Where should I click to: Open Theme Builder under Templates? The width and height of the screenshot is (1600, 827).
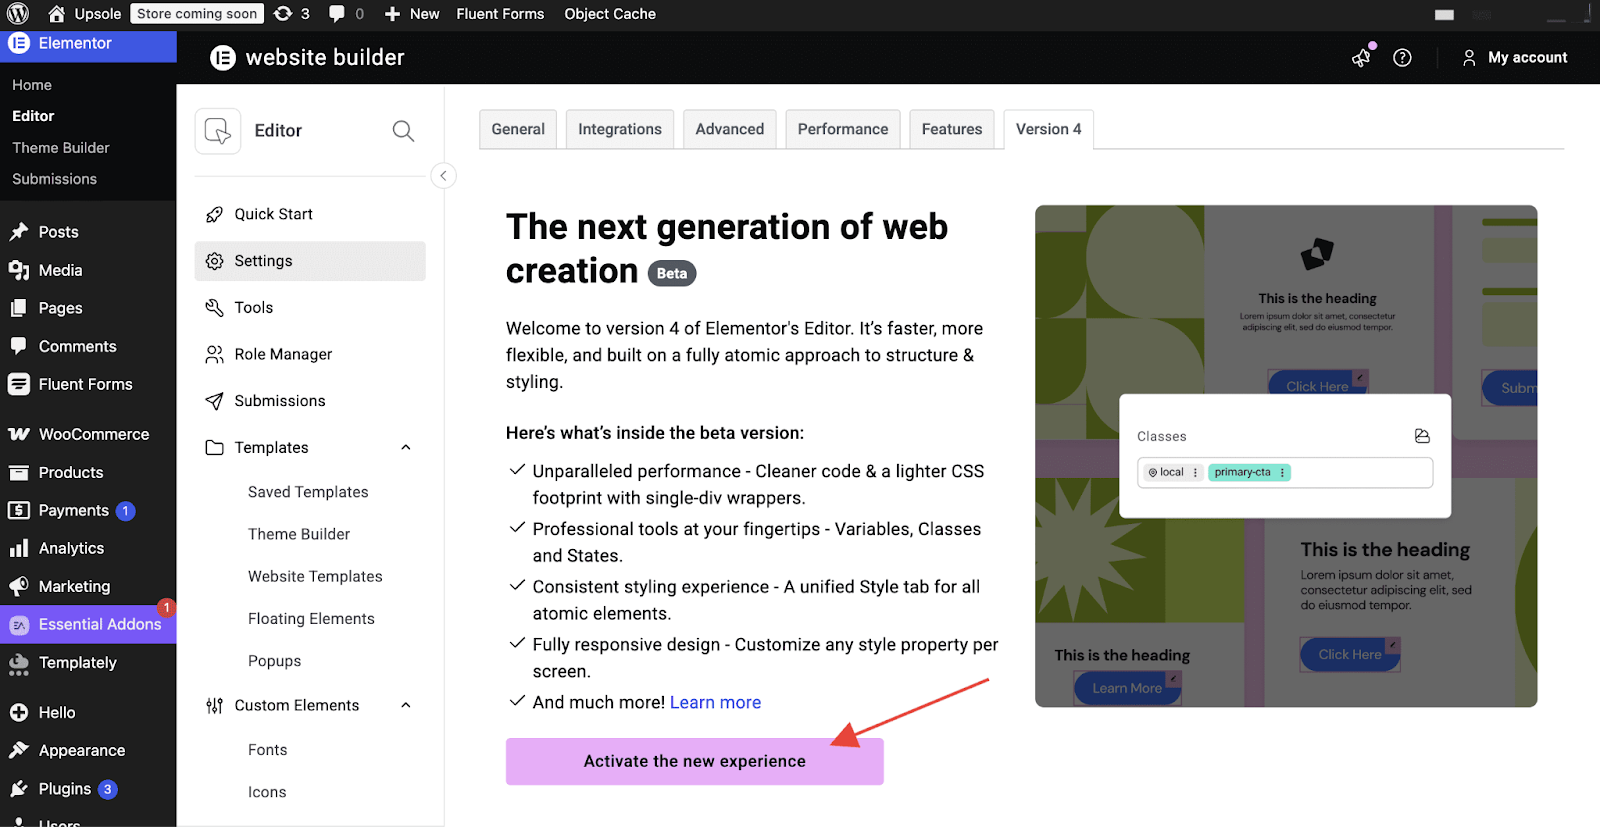coord(299,534)
